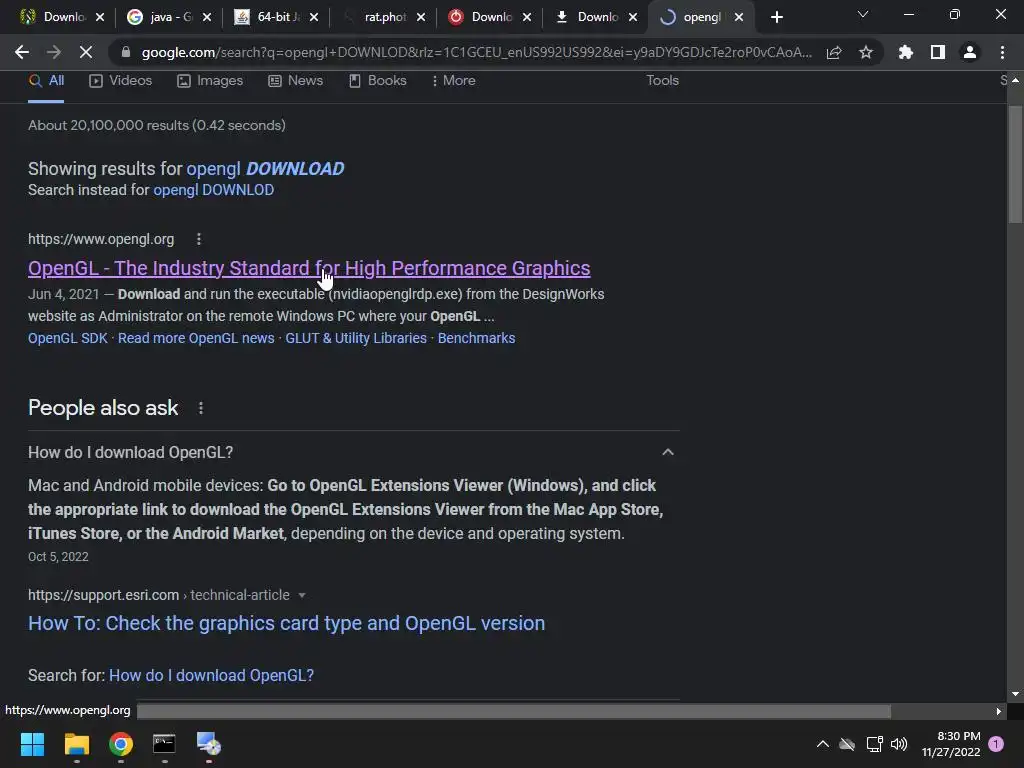Screen dimensions: 1024x768
Task: Open the search Tools options
Action: coord(662,80)
